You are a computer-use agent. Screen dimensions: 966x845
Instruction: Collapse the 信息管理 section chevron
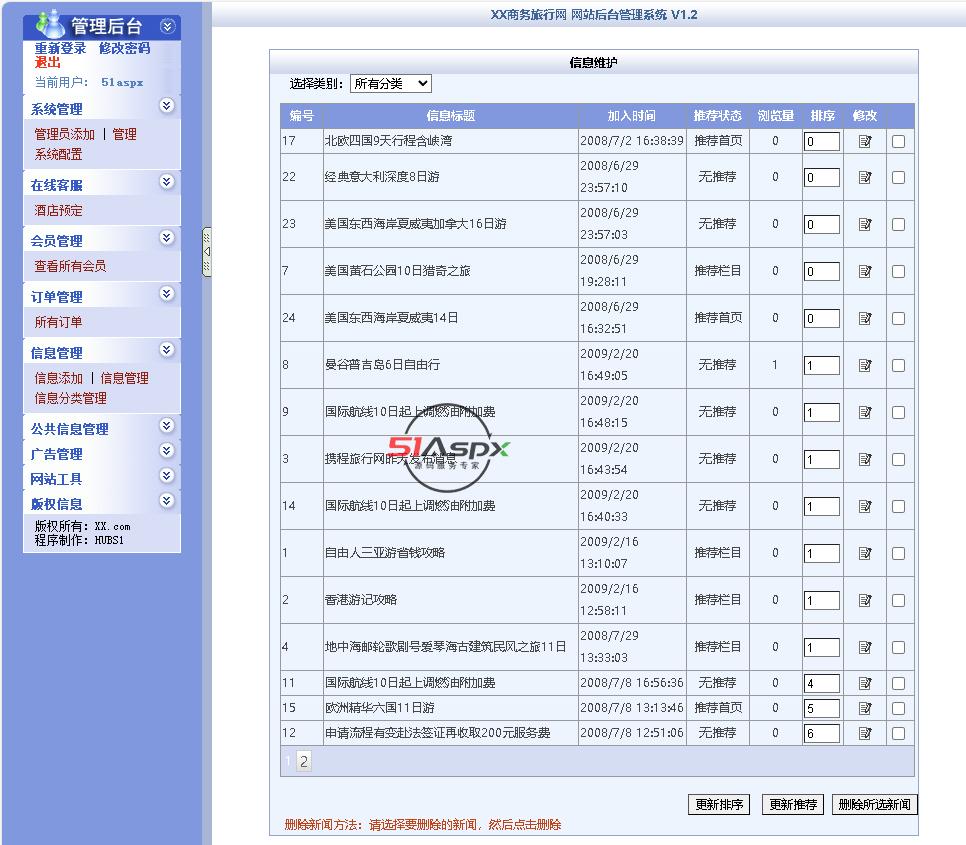166,349
